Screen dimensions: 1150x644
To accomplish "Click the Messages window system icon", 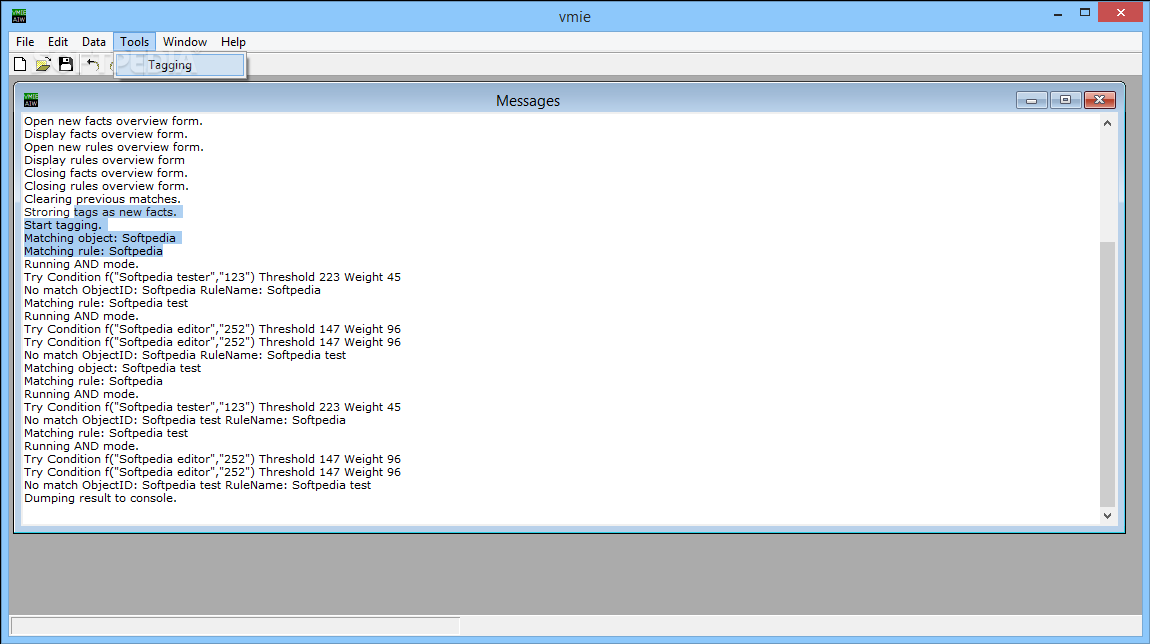I will pos(31,100).
